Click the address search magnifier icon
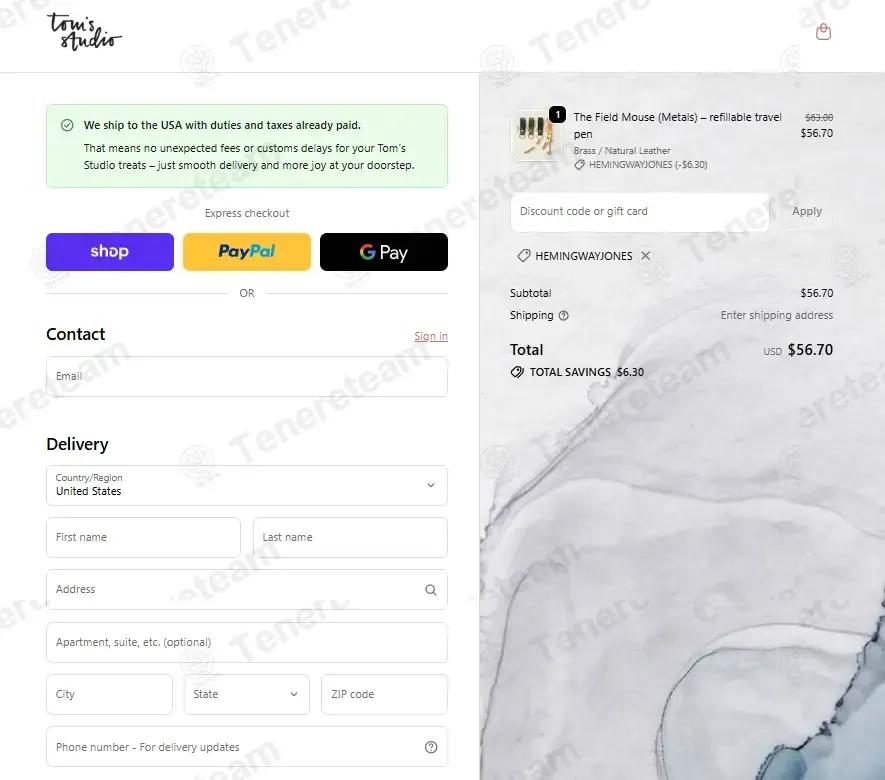Image resolution: width=885 pixels, height=780 pixels. tap(431, 590)
